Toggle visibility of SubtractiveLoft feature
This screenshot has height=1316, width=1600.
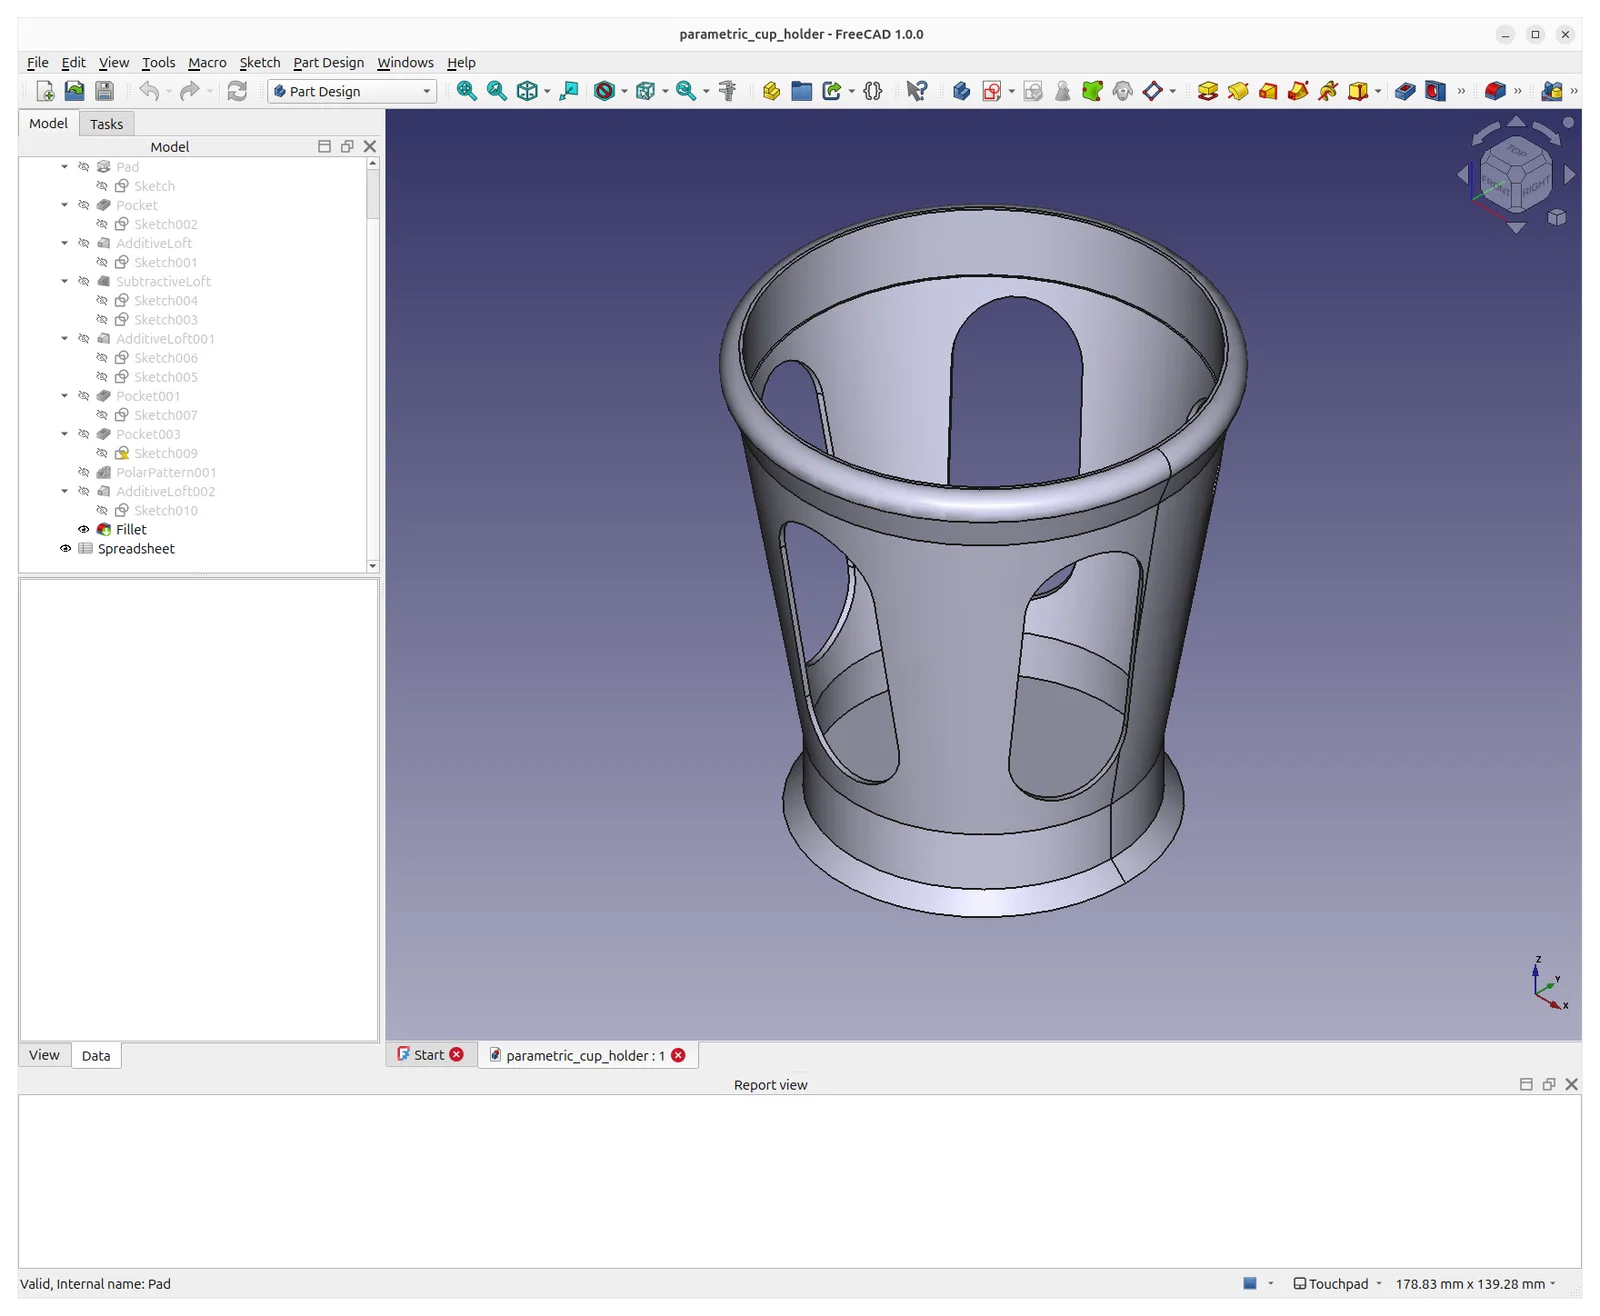(x=84, y=282)
